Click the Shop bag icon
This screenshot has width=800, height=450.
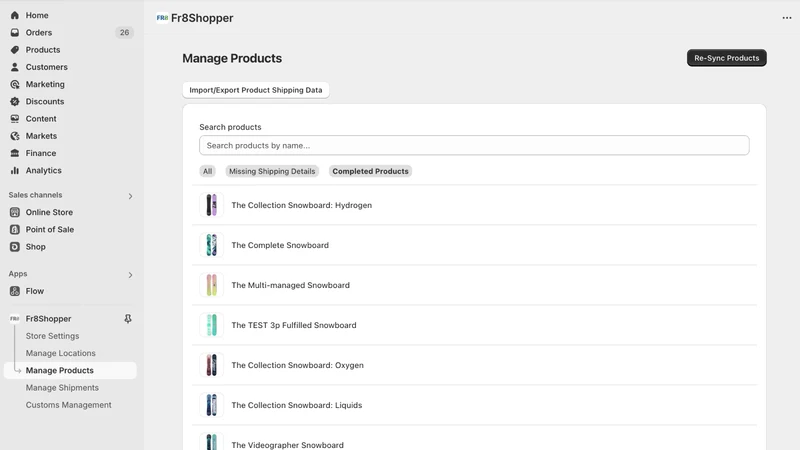pyautogui.click(x=15, y=247)
